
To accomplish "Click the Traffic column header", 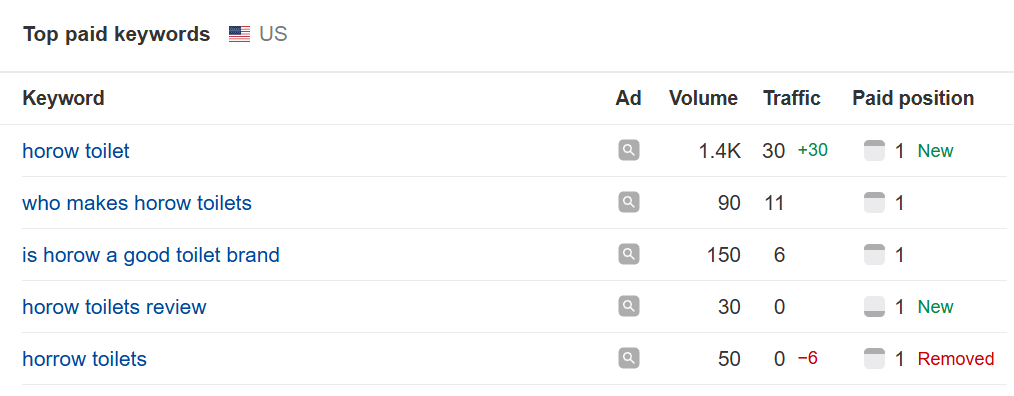I will tap(792, 98).
